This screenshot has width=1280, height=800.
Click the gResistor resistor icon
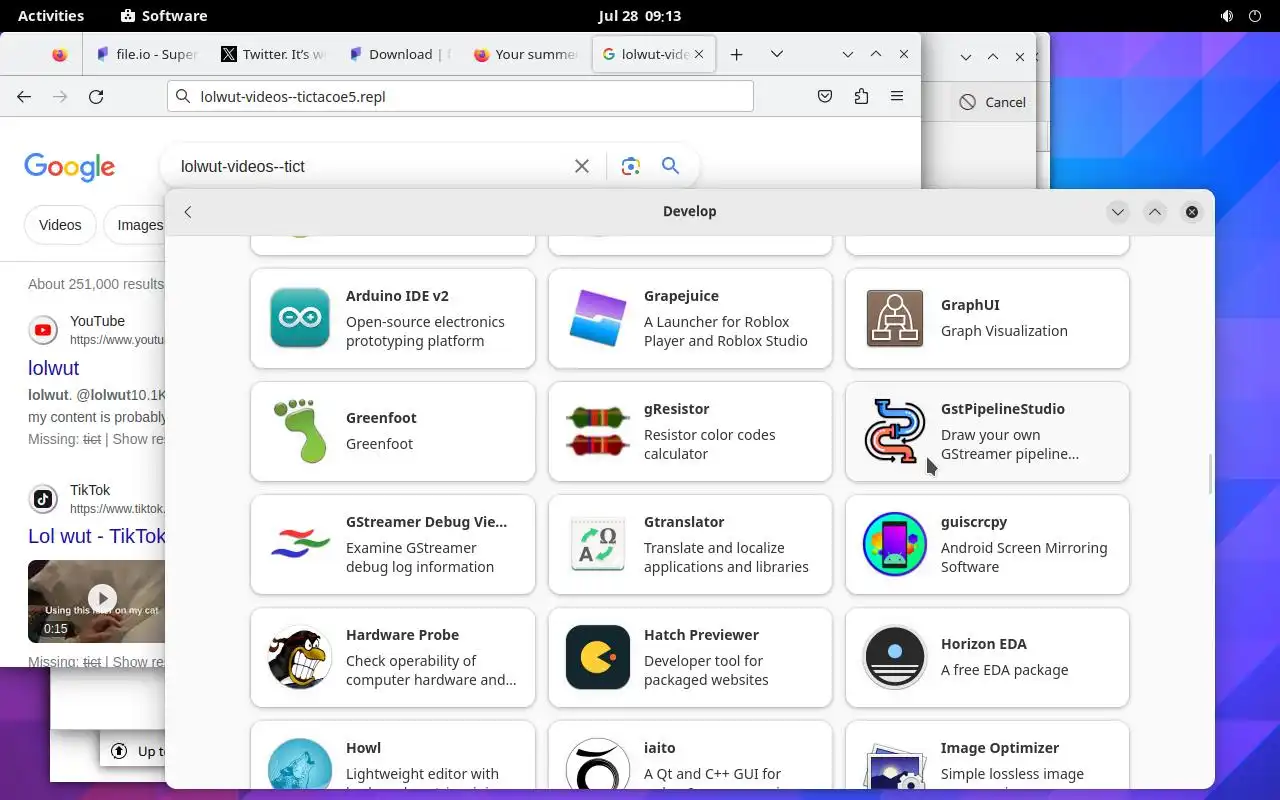click(x=598, y=431)
